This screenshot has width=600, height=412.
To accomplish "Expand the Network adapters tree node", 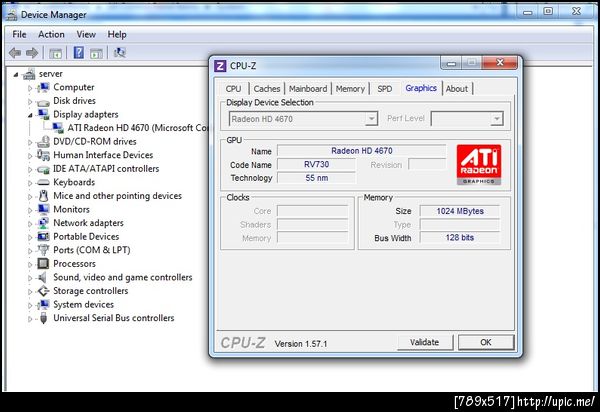I will point(30,223).
